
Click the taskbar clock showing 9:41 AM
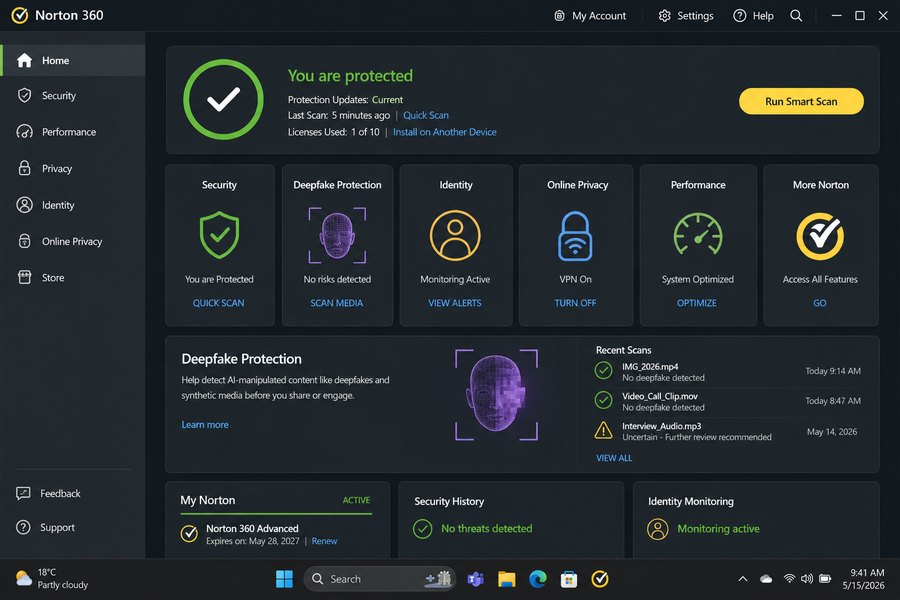863,579
